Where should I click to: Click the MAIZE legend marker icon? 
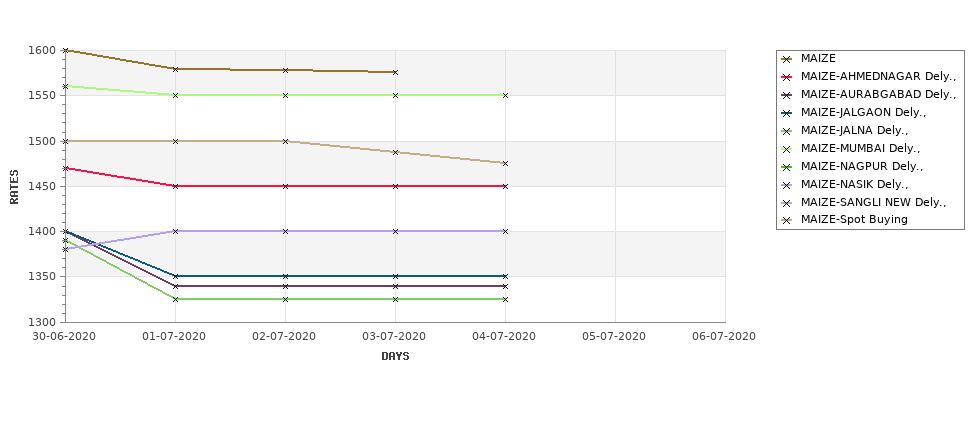click(x=787, y=59)
